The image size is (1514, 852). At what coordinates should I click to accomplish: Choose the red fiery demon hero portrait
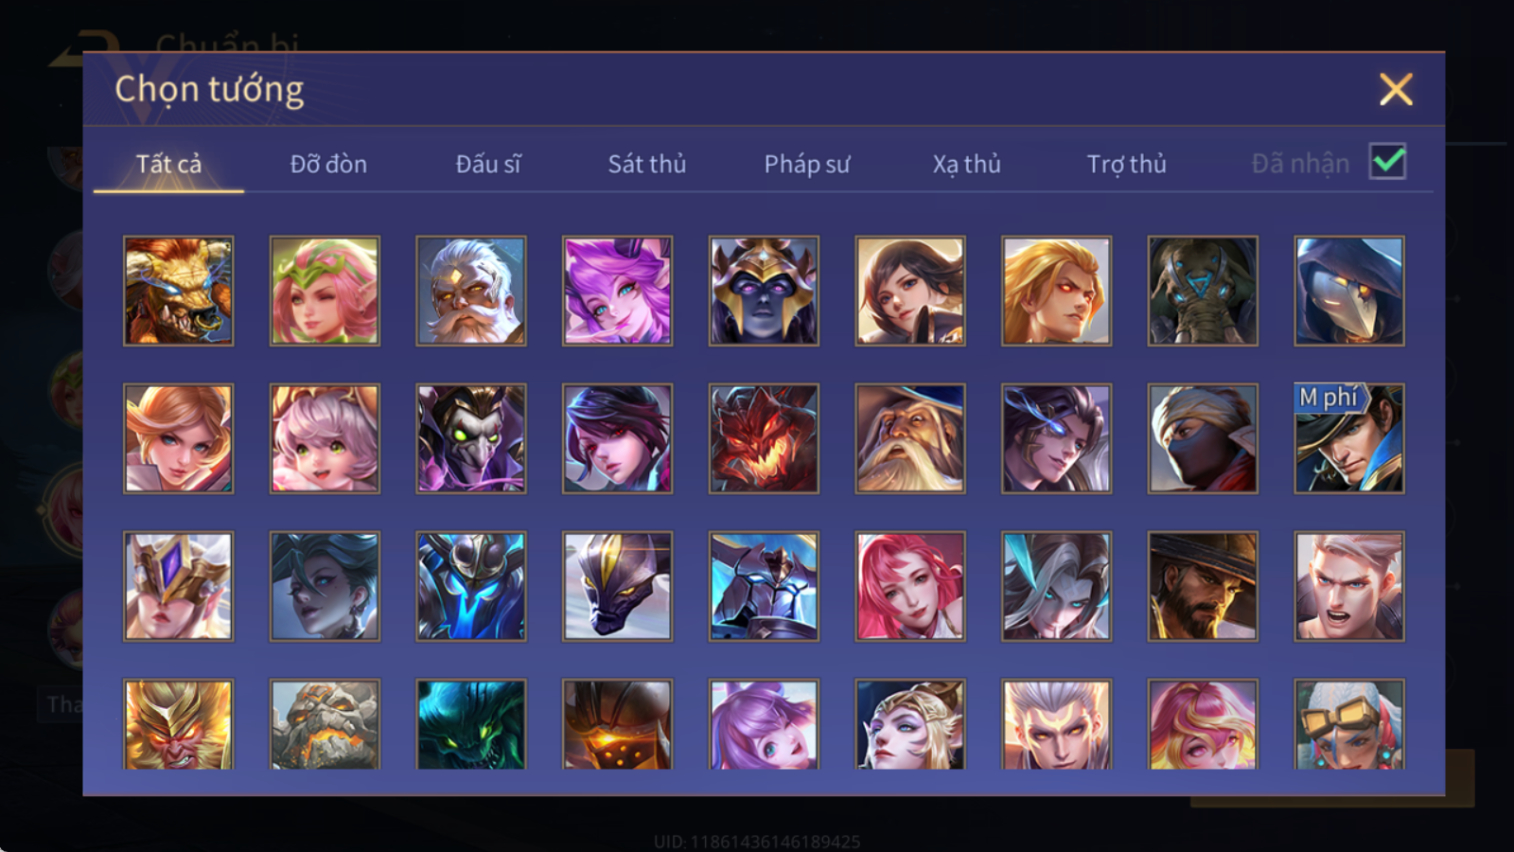[x=764, y=439]
